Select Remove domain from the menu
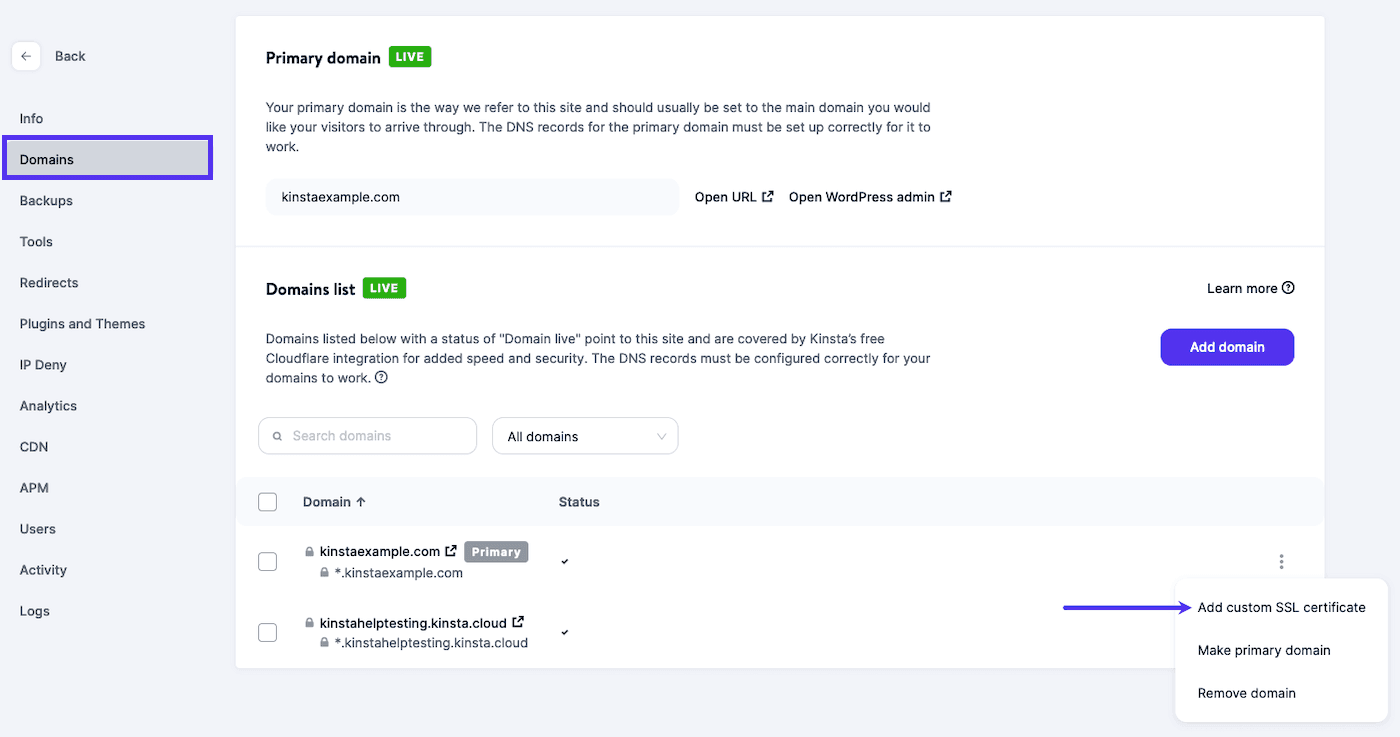 (1246, 693)
